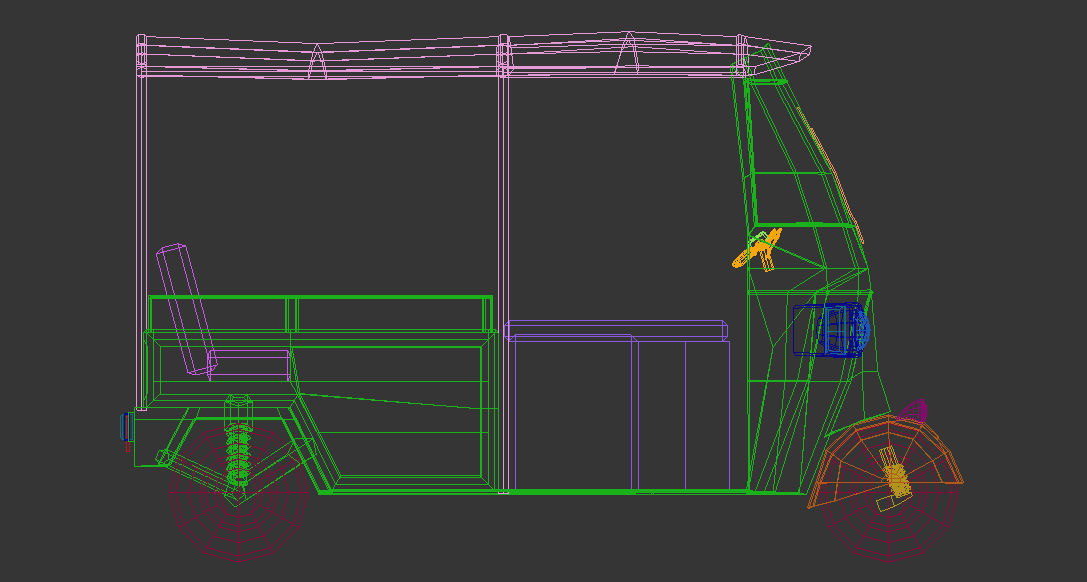Select the orange handlebar steering object
The width and height of the screenshot is (1087, 582).
[757, 249]
